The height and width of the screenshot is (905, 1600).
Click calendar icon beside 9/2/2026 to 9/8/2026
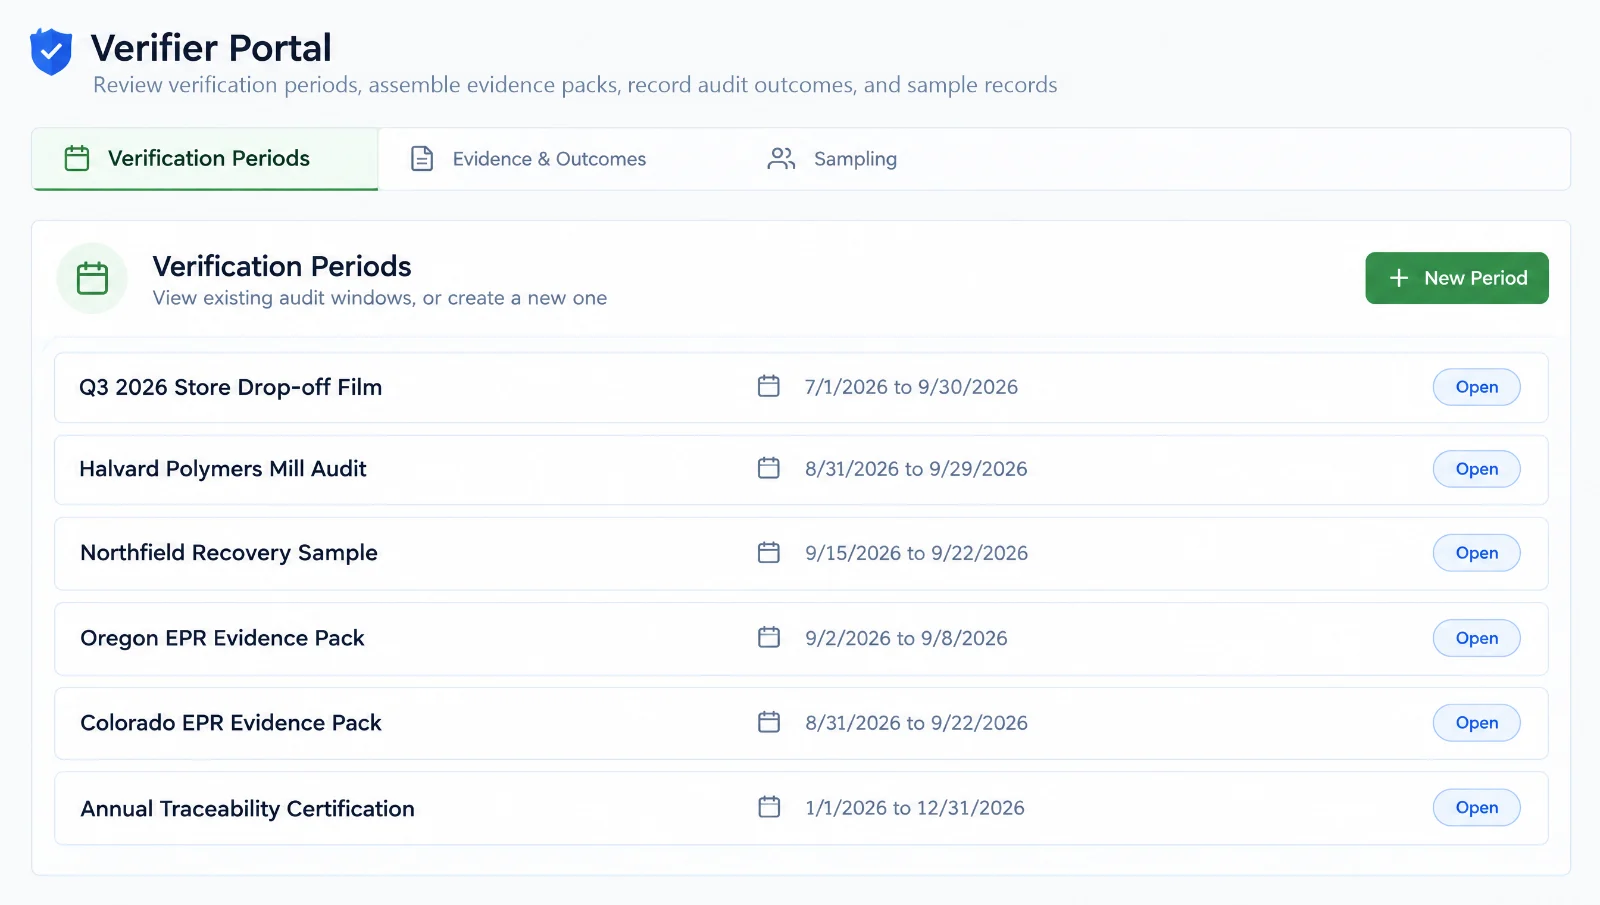coord(769,637)
